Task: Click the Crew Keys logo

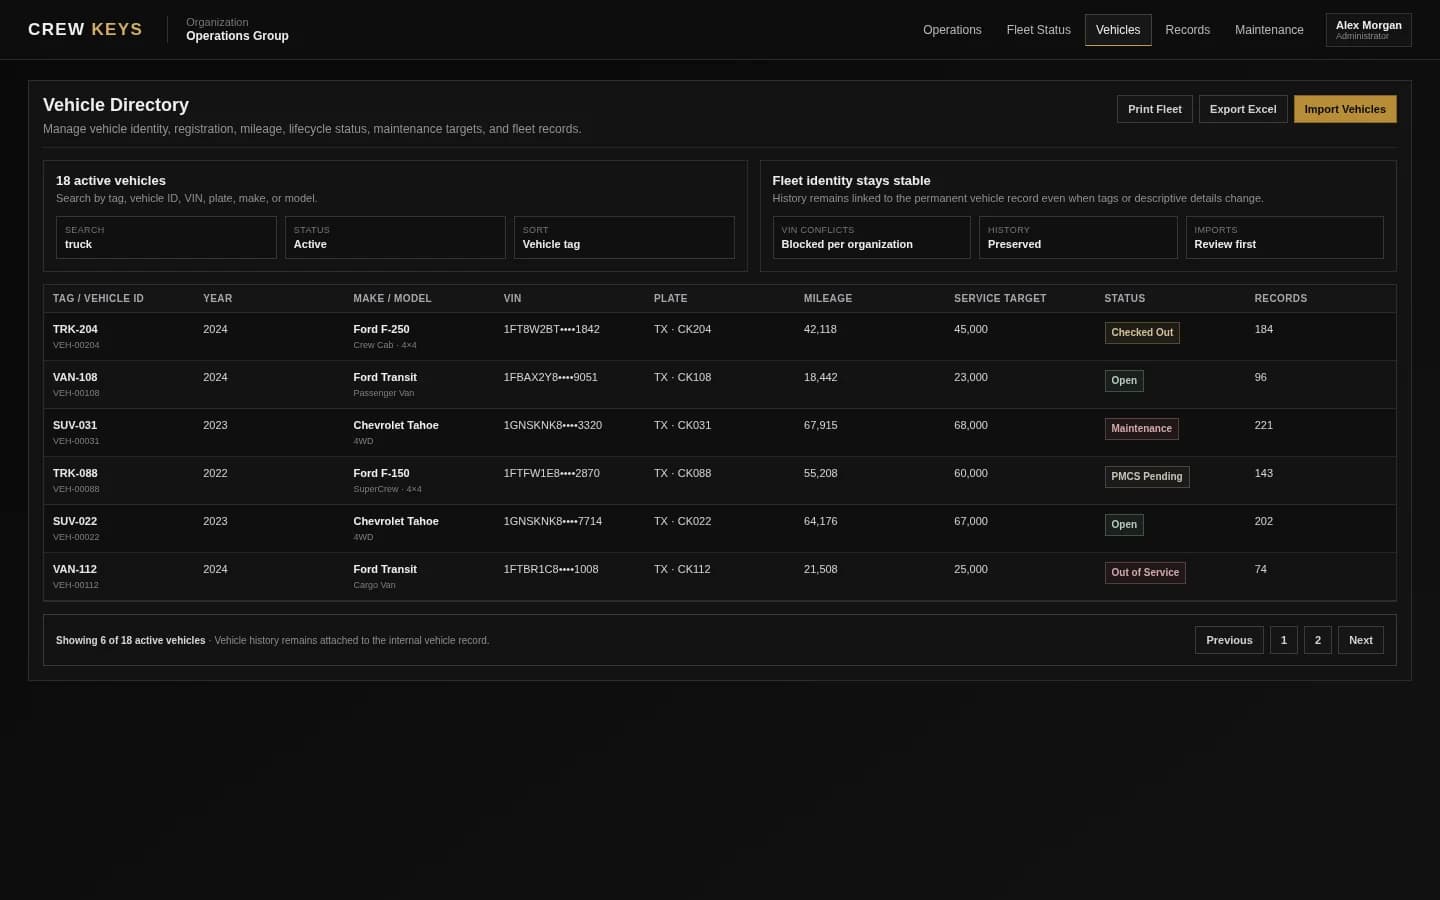Action: [x=85, y=29]
